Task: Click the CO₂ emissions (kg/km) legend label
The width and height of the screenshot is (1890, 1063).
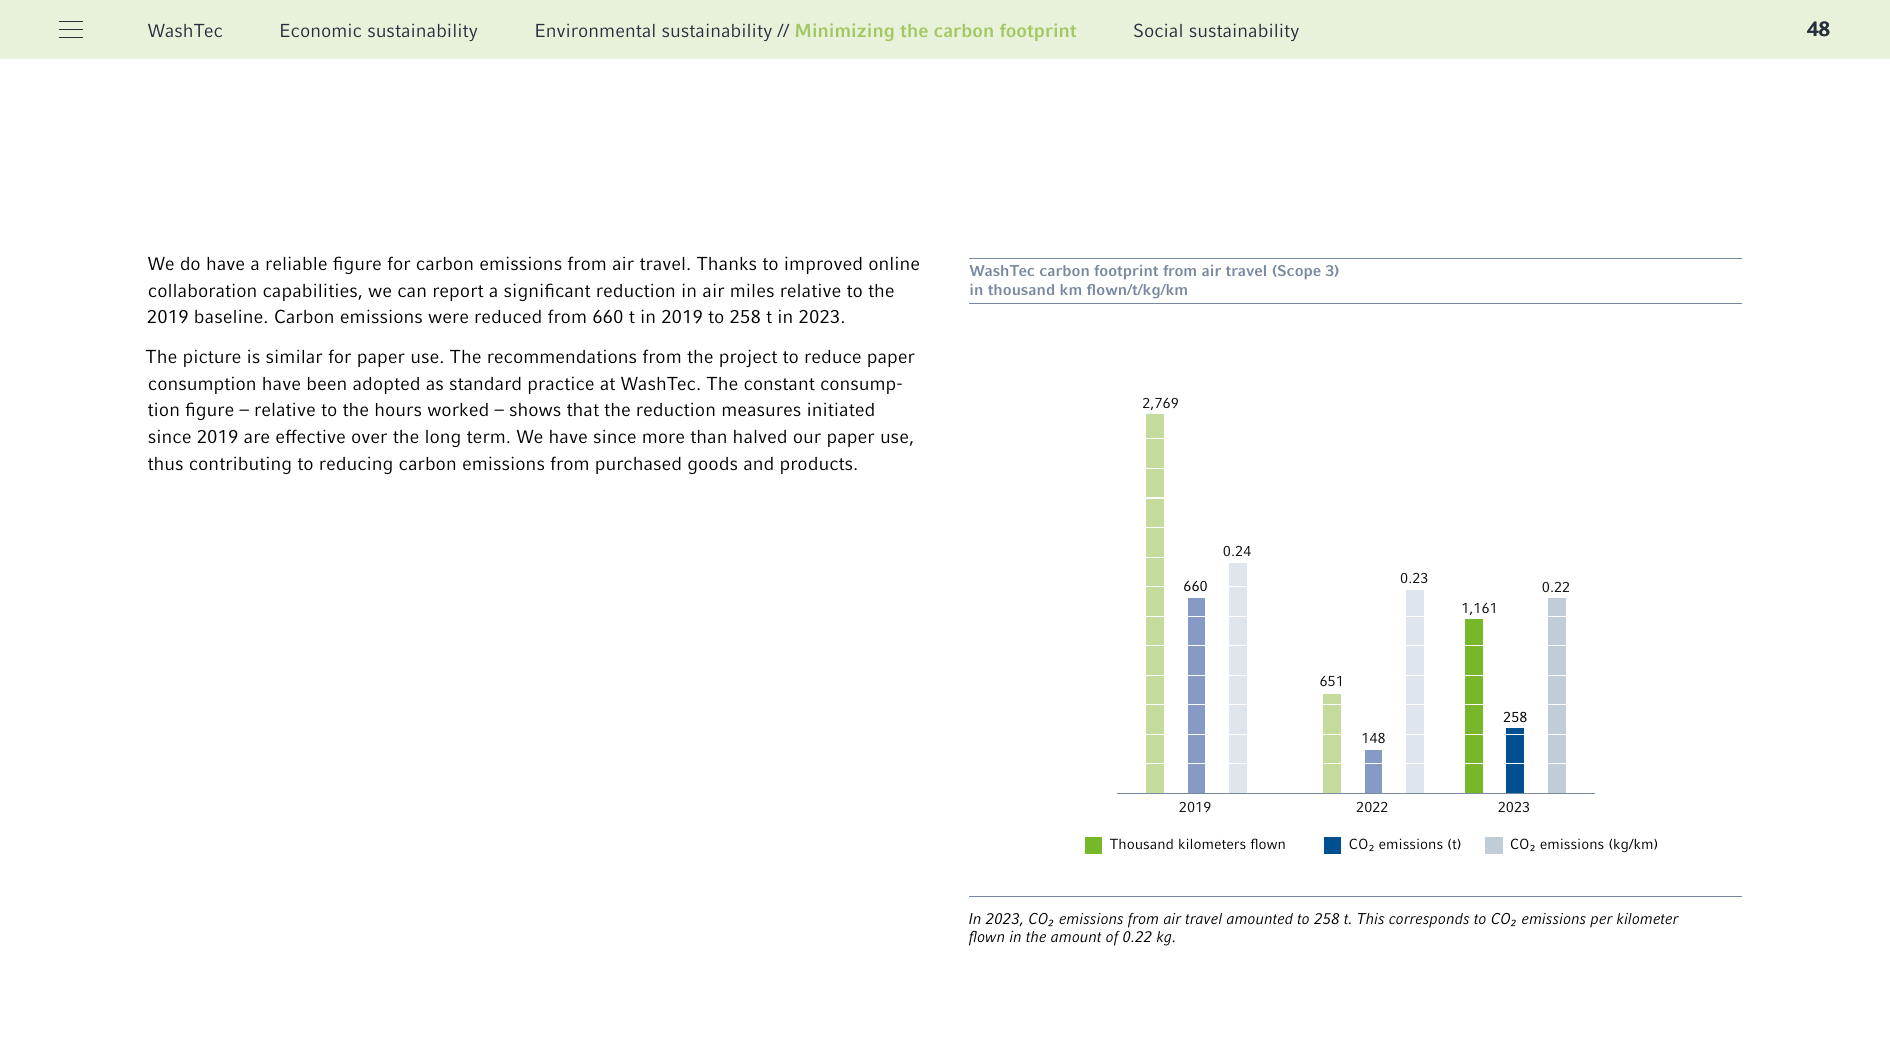Action: (1584, 845)
